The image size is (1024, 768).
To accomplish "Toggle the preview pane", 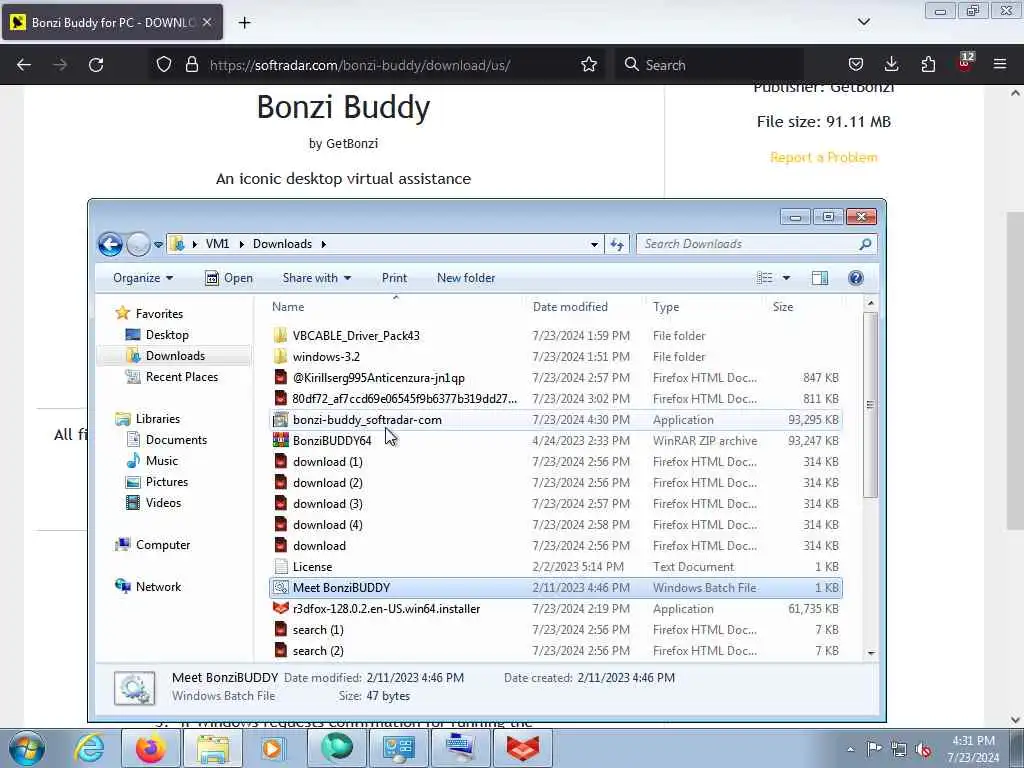I will [x=820, y=278].
